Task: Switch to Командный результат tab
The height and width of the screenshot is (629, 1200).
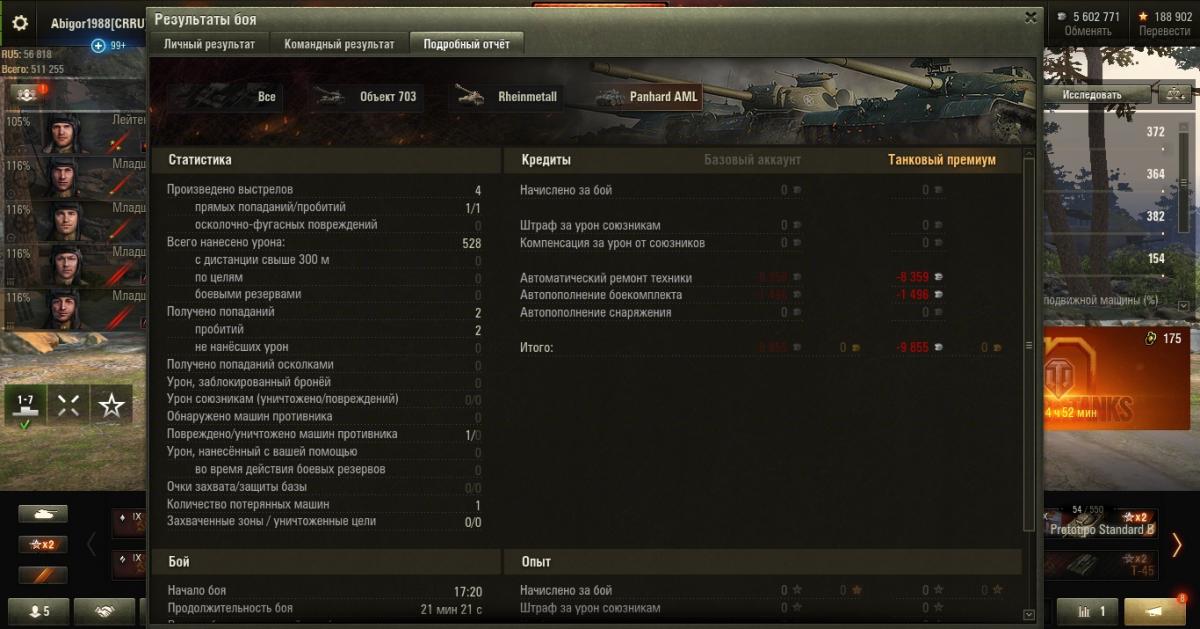Action: click(338, 44)
